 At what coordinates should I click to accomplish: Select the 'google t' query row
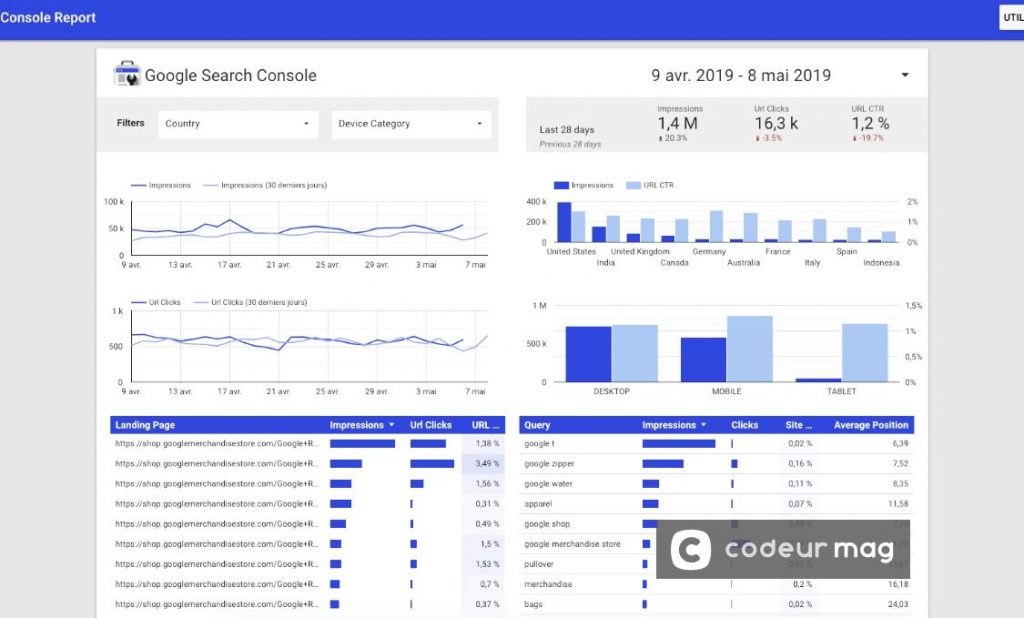tap(716, 444)
